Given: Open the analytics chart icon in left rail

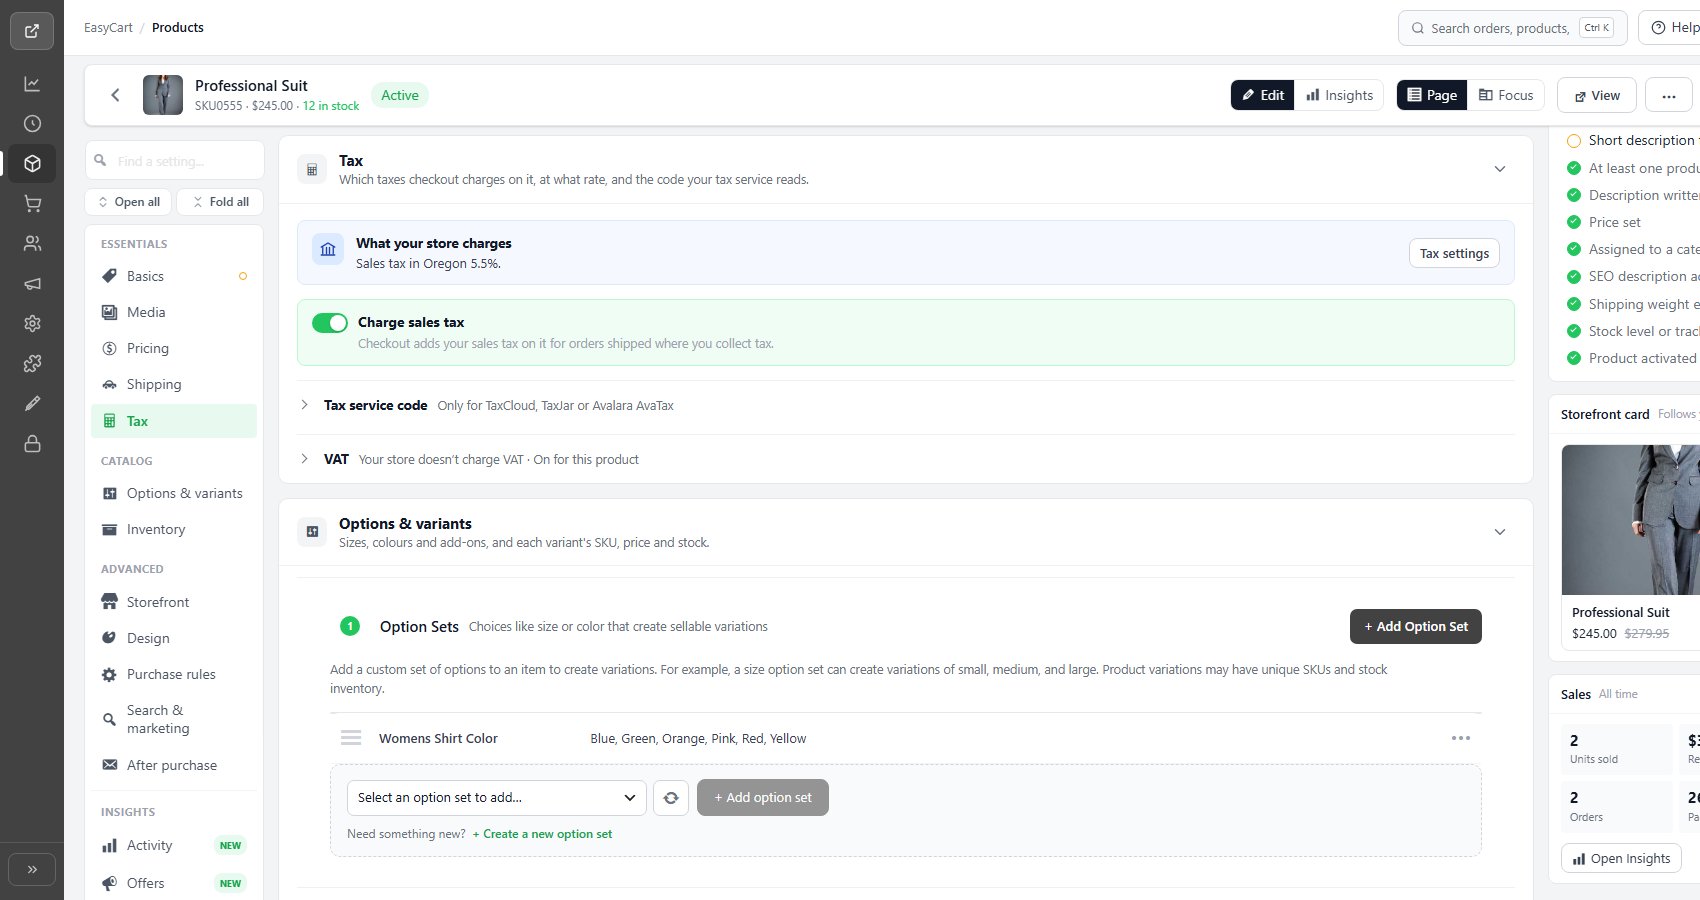Looking at the screenshot, I should point(32,84).
